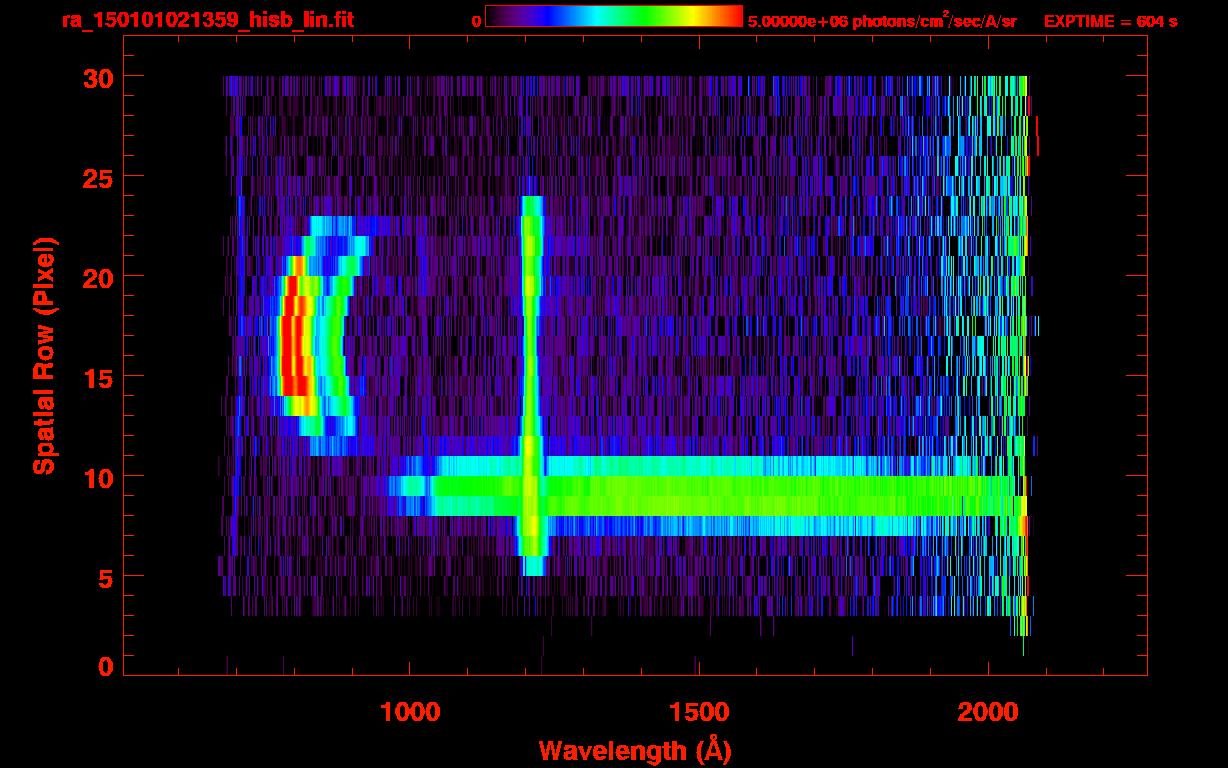The width and height of the screenshot is (1228, 768).
Task: Click the filename ra_150101021359_hisb_lin.fit title
Action: click(x=207, y=20)
